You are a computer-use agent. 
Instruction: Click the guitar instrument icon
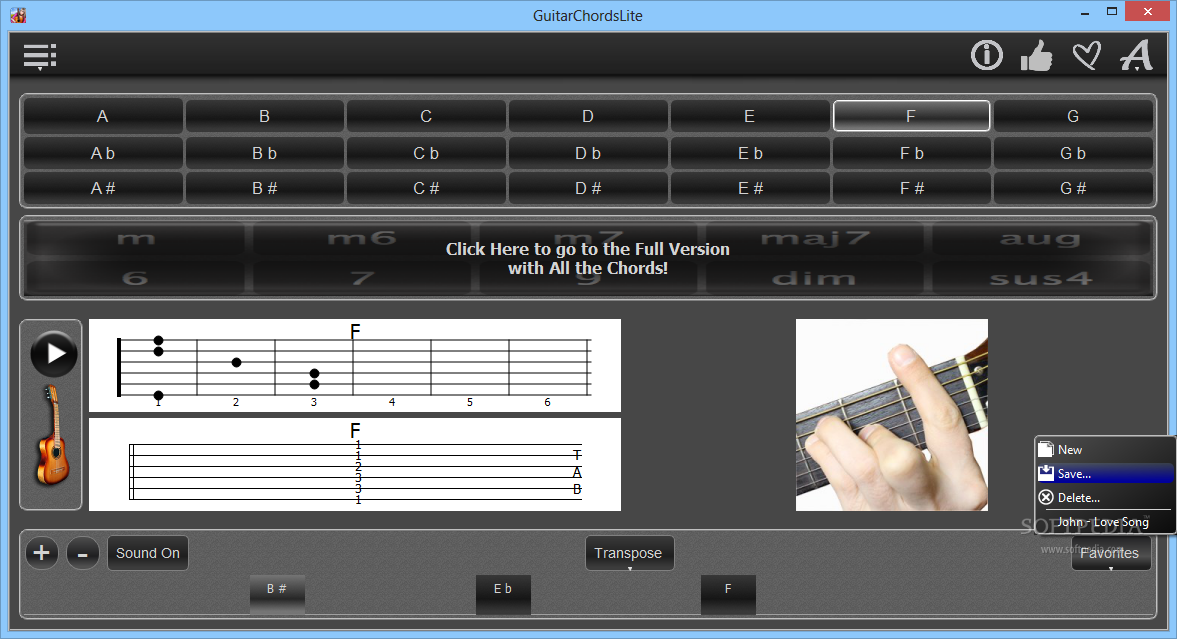[x=53, y=435]
